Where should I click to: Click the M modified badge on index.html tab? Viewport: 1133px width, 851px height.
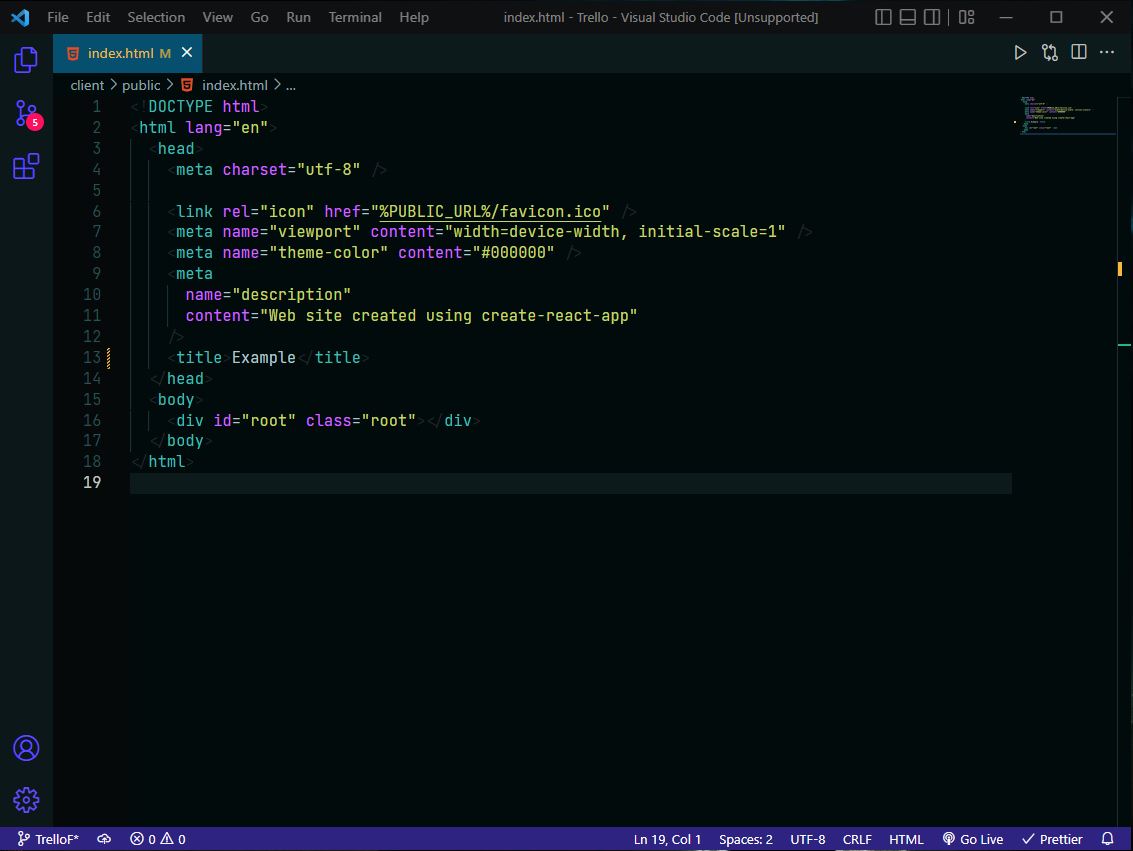coord(165,53)
